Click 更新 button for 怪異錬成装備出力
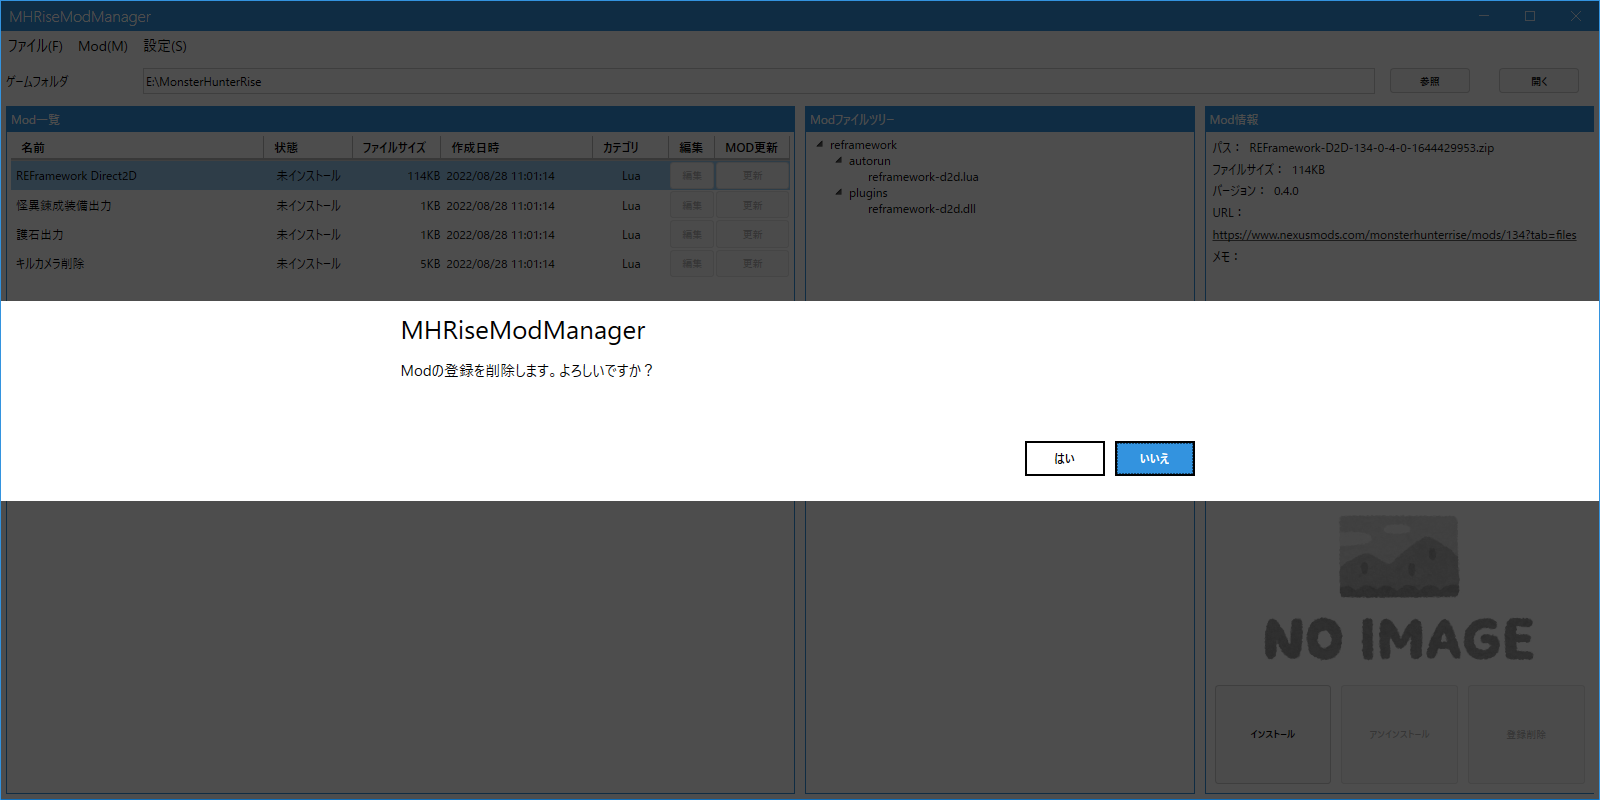 tap(752, 205)
